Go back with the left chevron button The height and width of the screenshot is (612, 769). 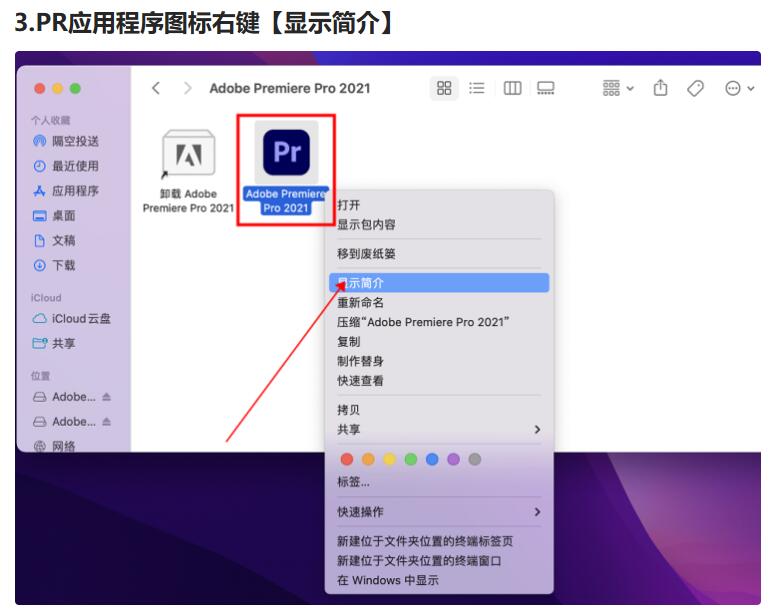(x=156, y=88)
